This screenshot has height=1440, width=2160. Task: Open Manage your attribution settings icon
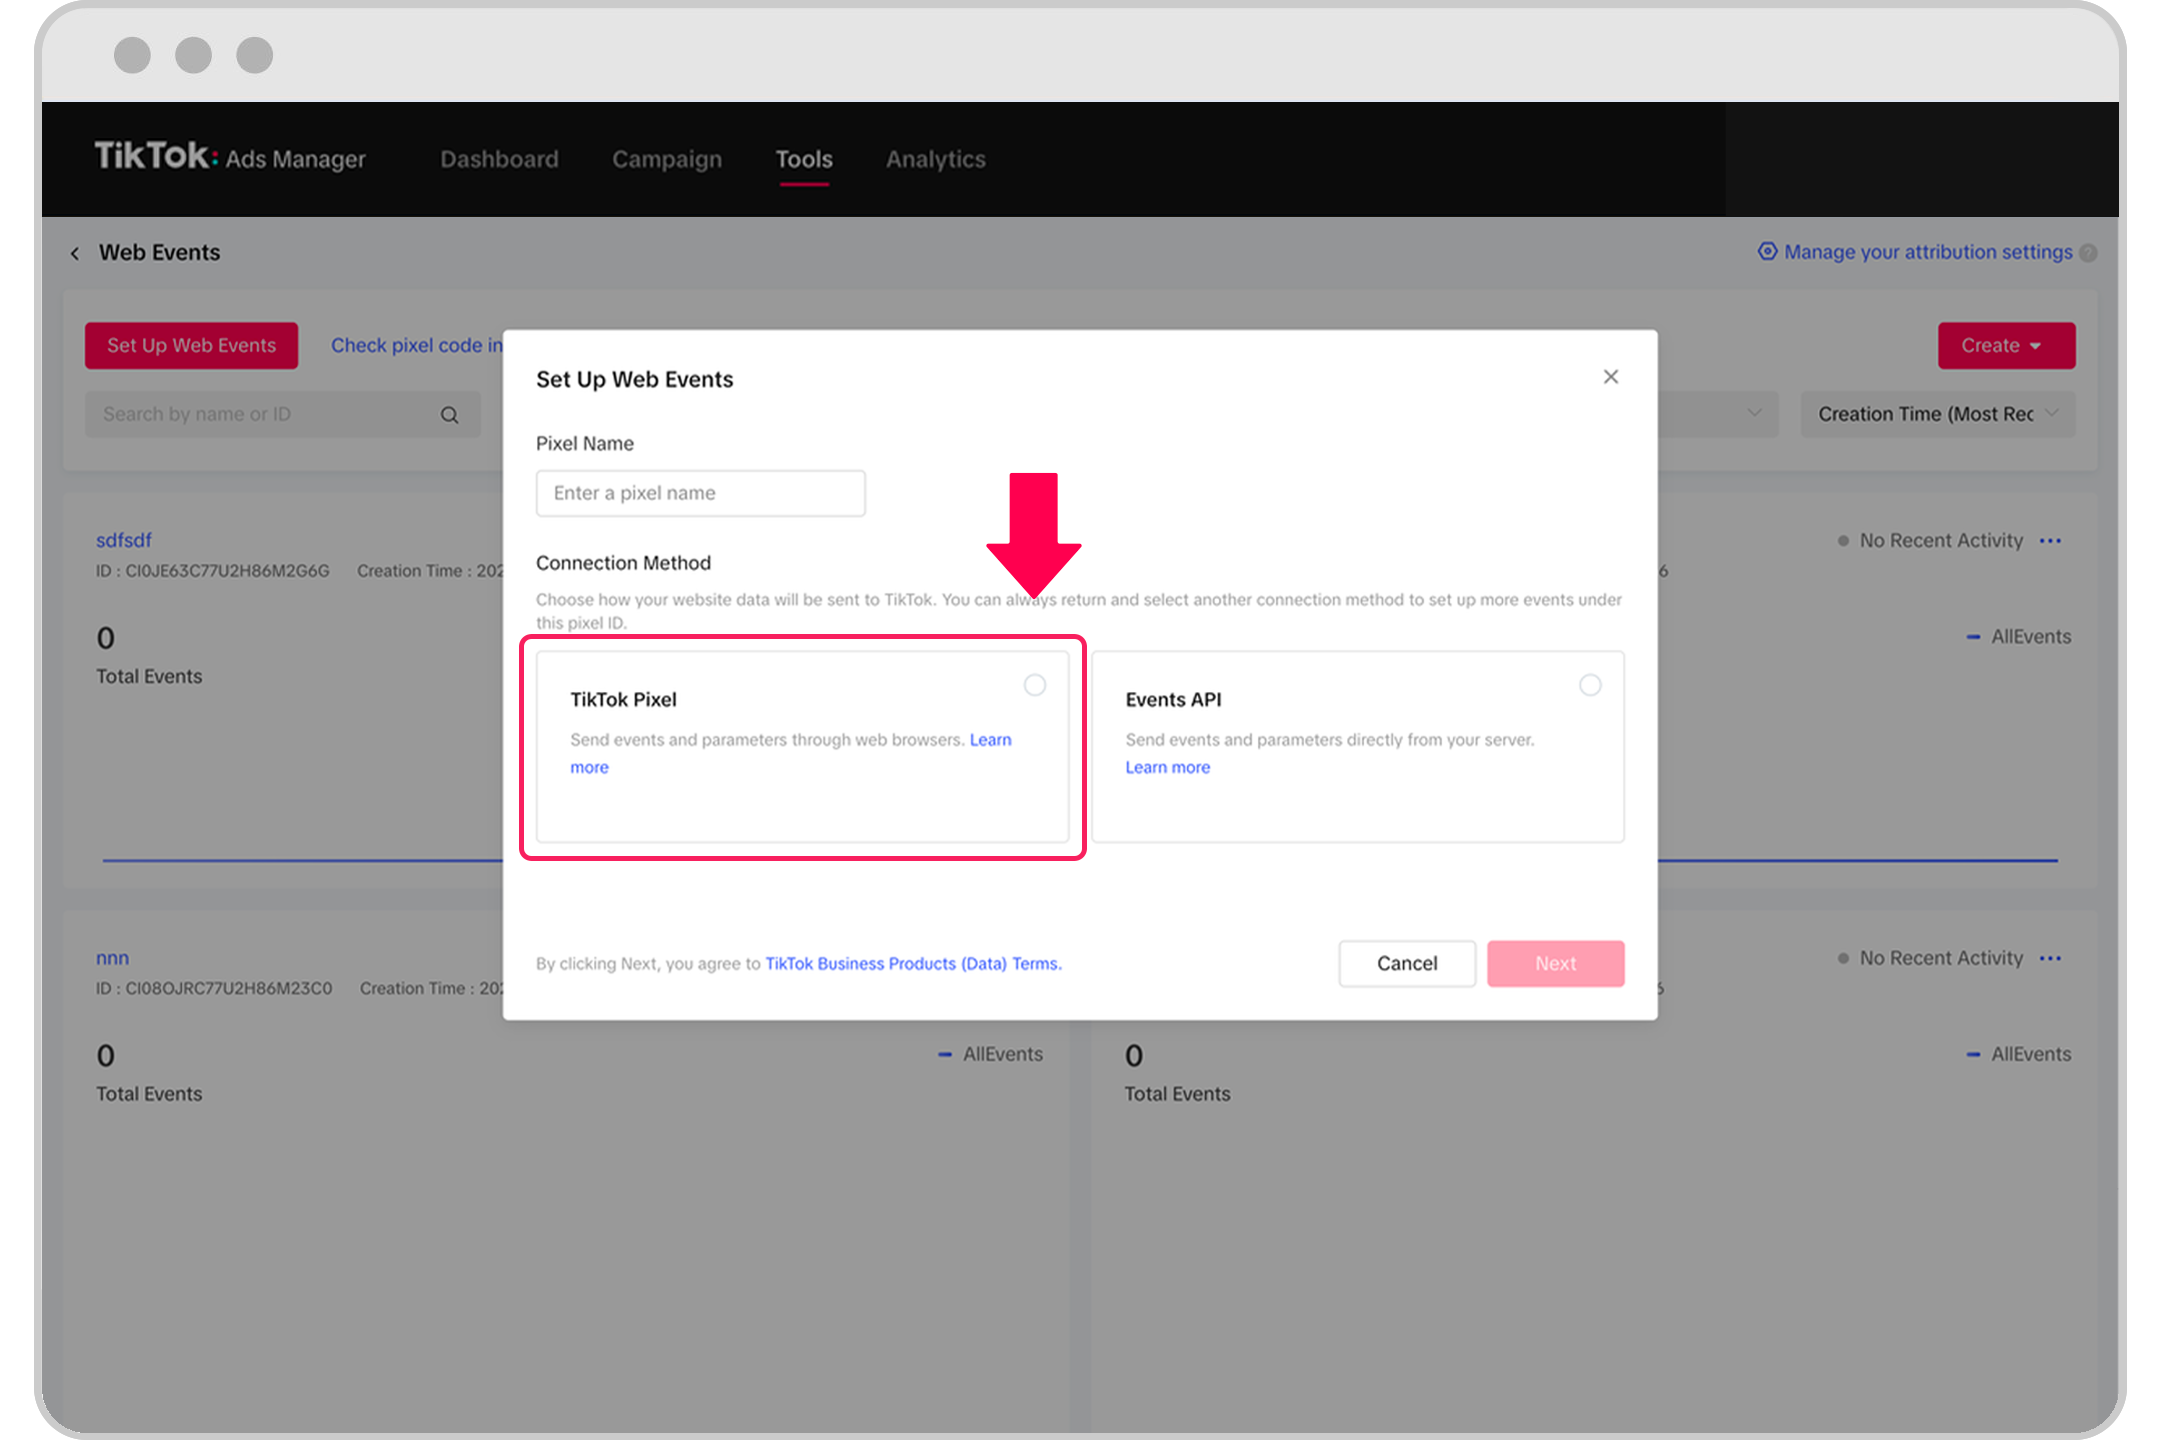pyautogui.click(x=1767, y=252)
